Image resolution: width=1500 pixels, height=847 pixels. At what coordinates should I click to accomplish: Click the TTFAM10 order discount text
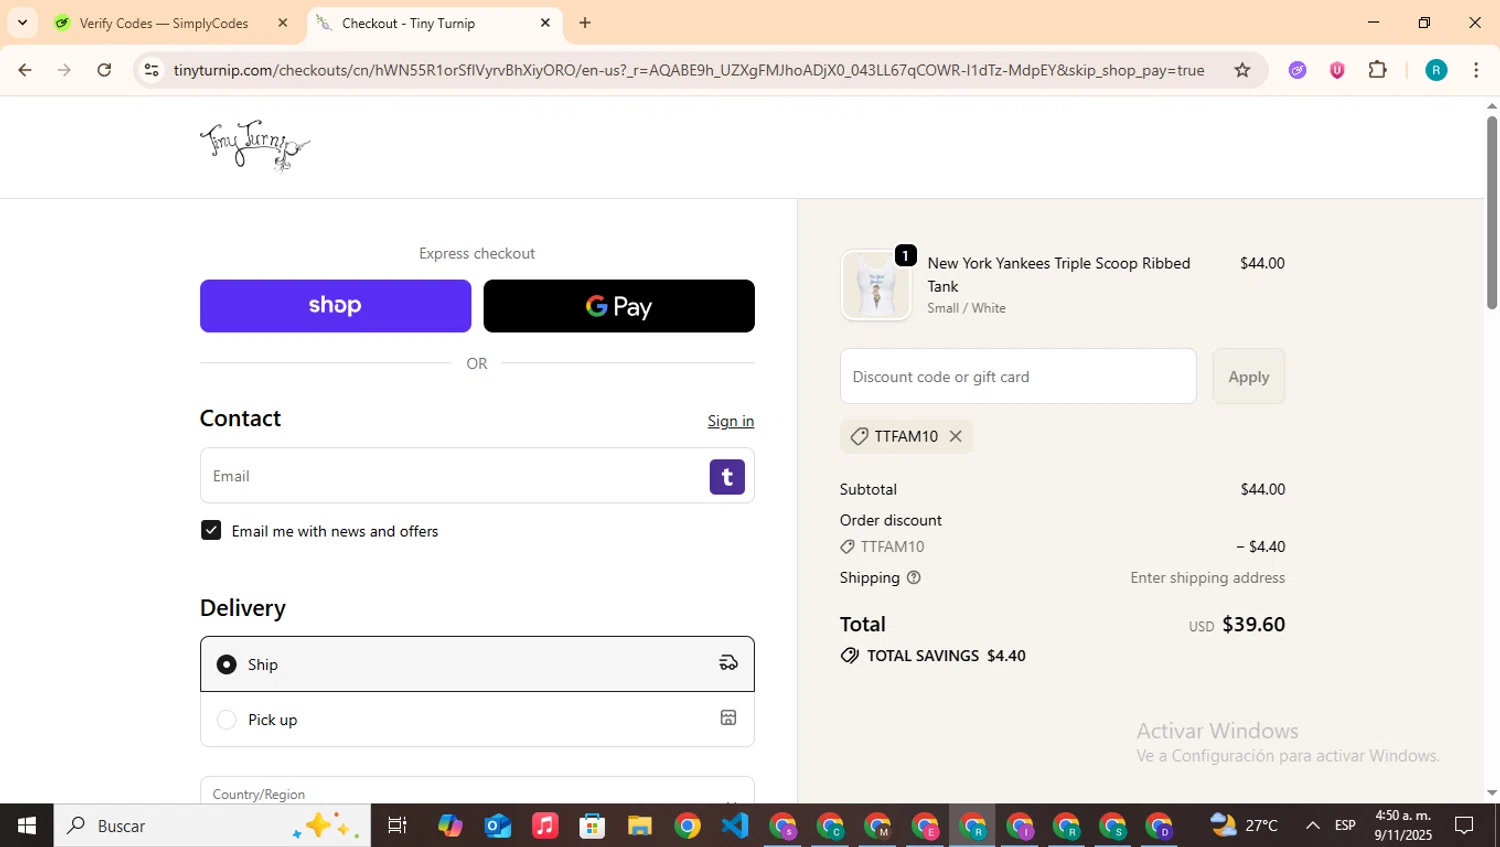point(892,546)
